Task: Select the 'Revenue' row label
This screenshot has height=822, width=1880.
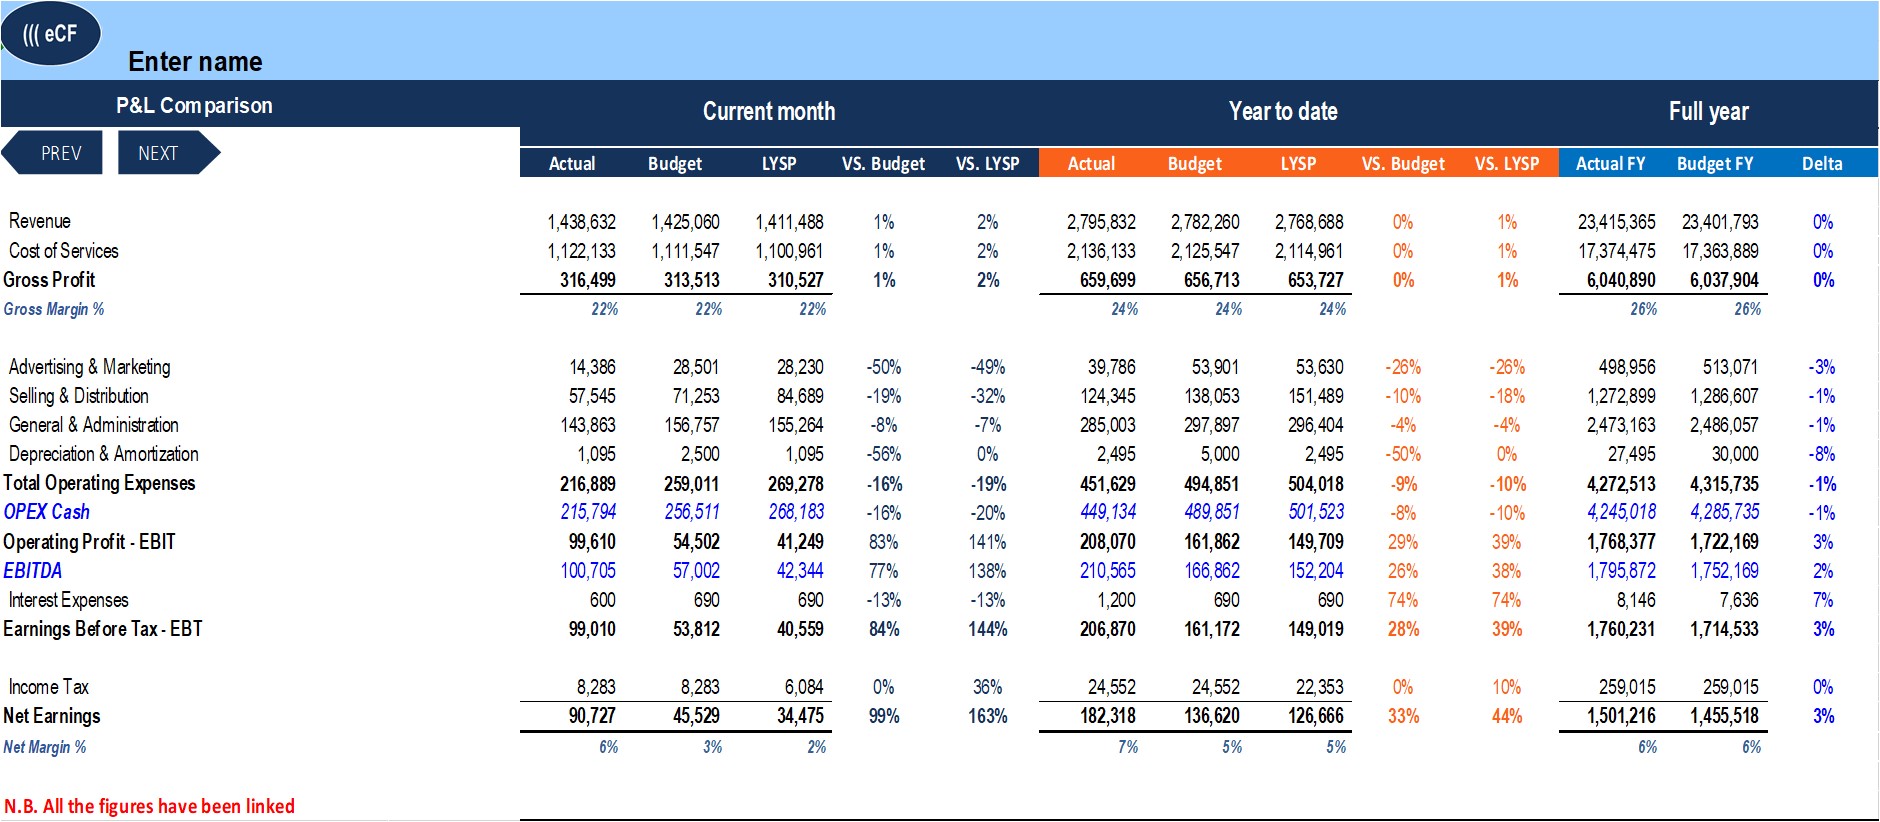Action: (40, 221)
